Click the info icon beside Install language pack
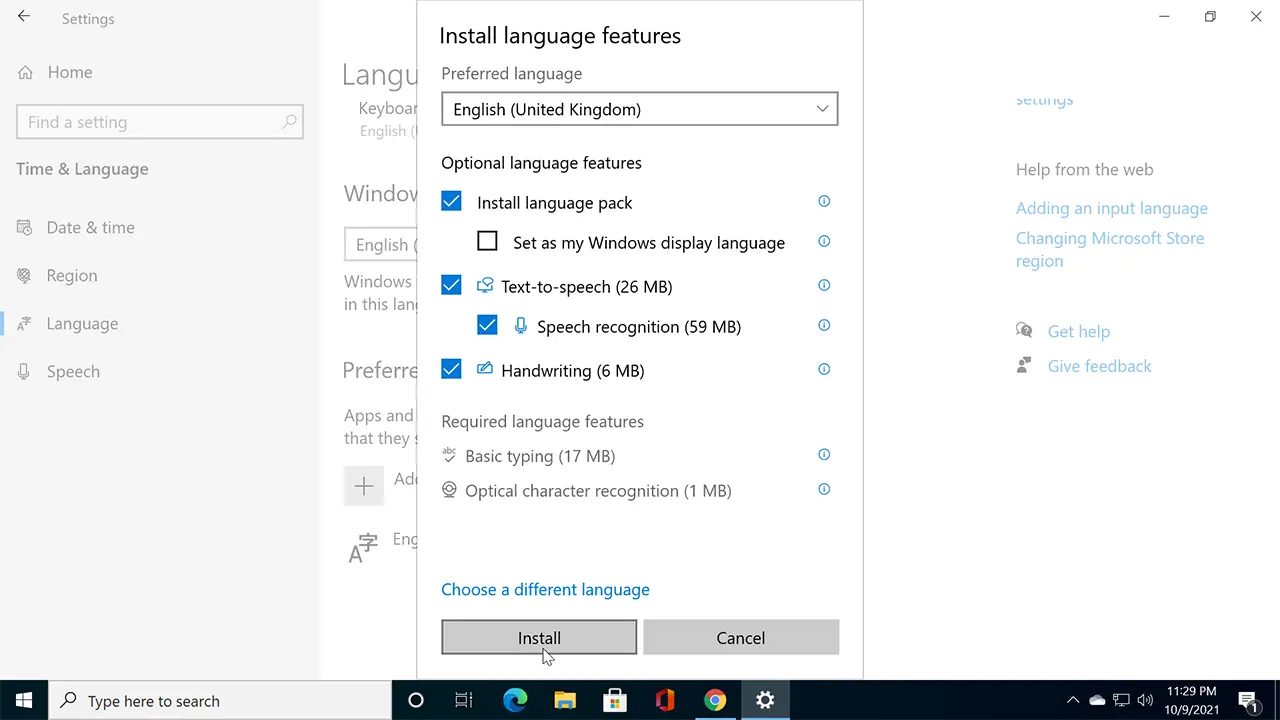This screenshot has width=1280, height=720. pos(823,201)
